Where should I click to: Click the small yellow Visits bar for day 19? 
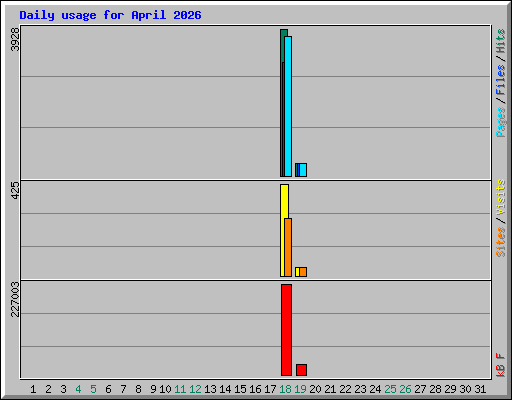pyautogui.click(x=297, y=272)
